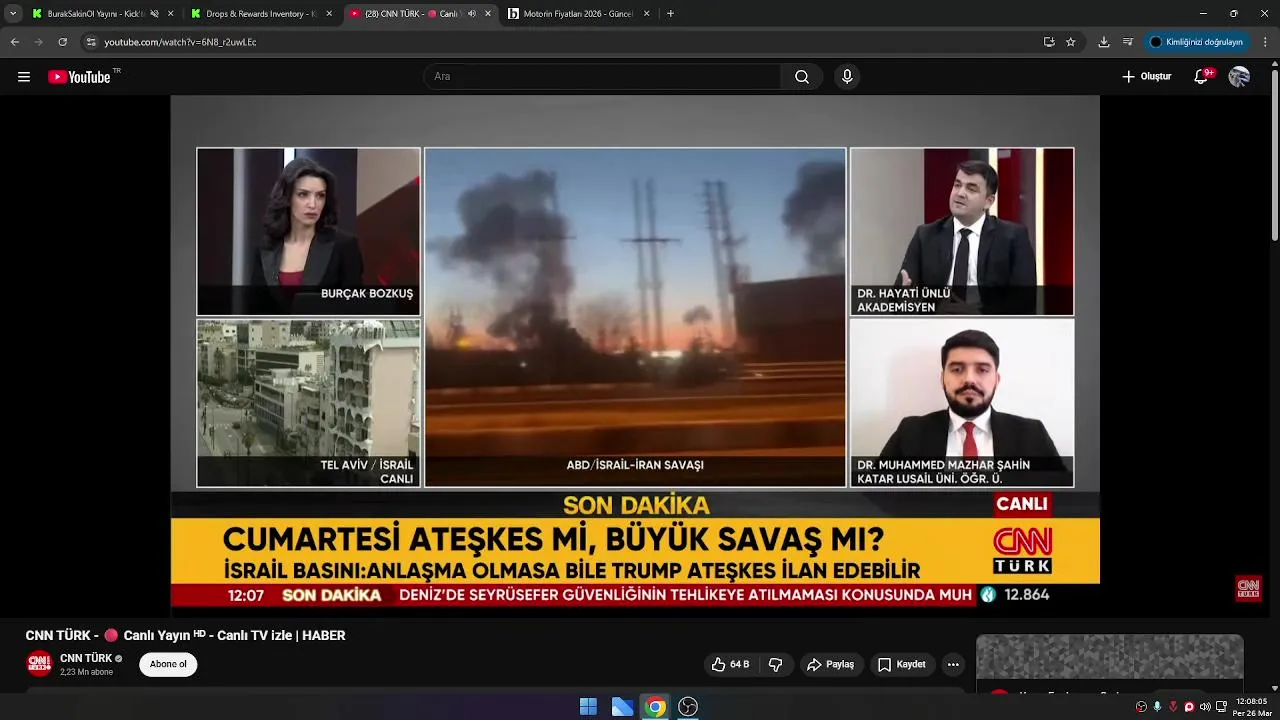Install app via address bar icon
This screenshot has height=720, width=1280.
click(x=1049, y=42)
